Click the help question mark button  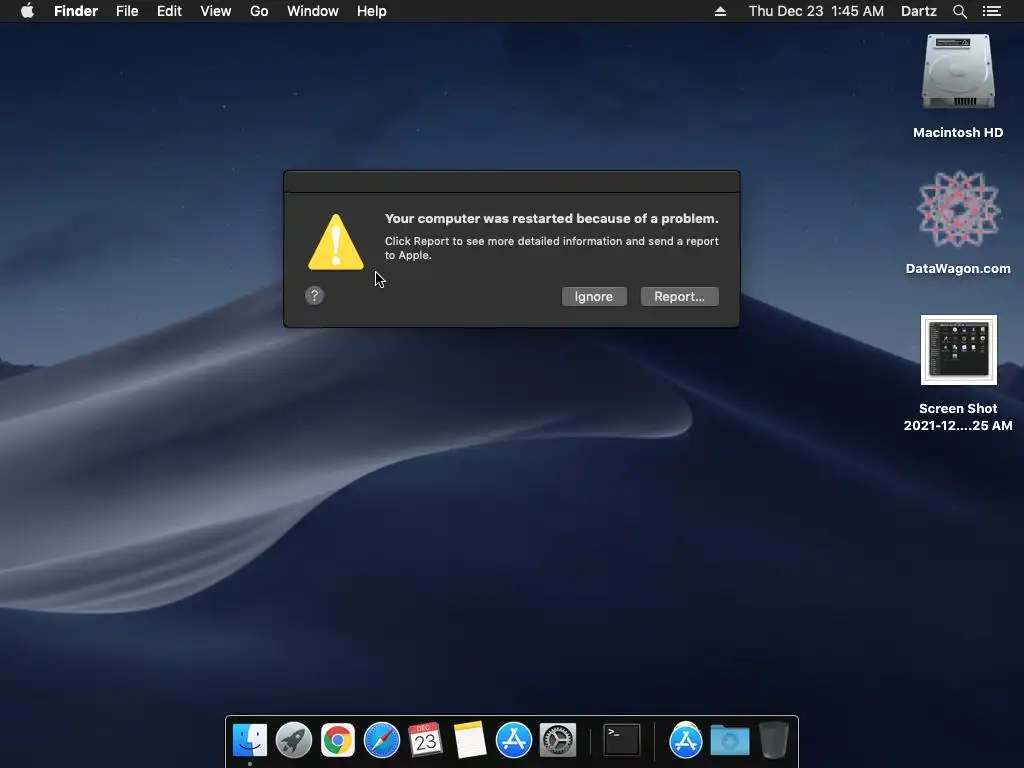point(314,296)
